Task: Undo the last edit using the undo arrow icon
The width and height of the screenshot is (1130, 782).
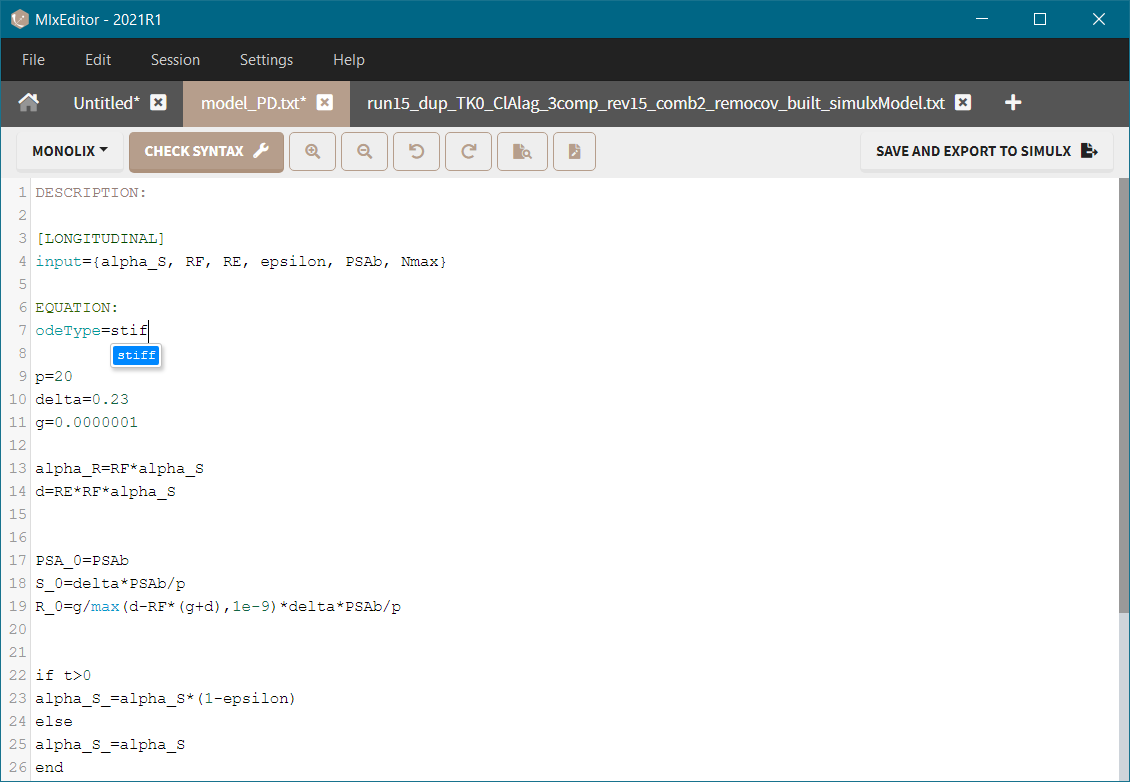Action: tap(416, 151)
